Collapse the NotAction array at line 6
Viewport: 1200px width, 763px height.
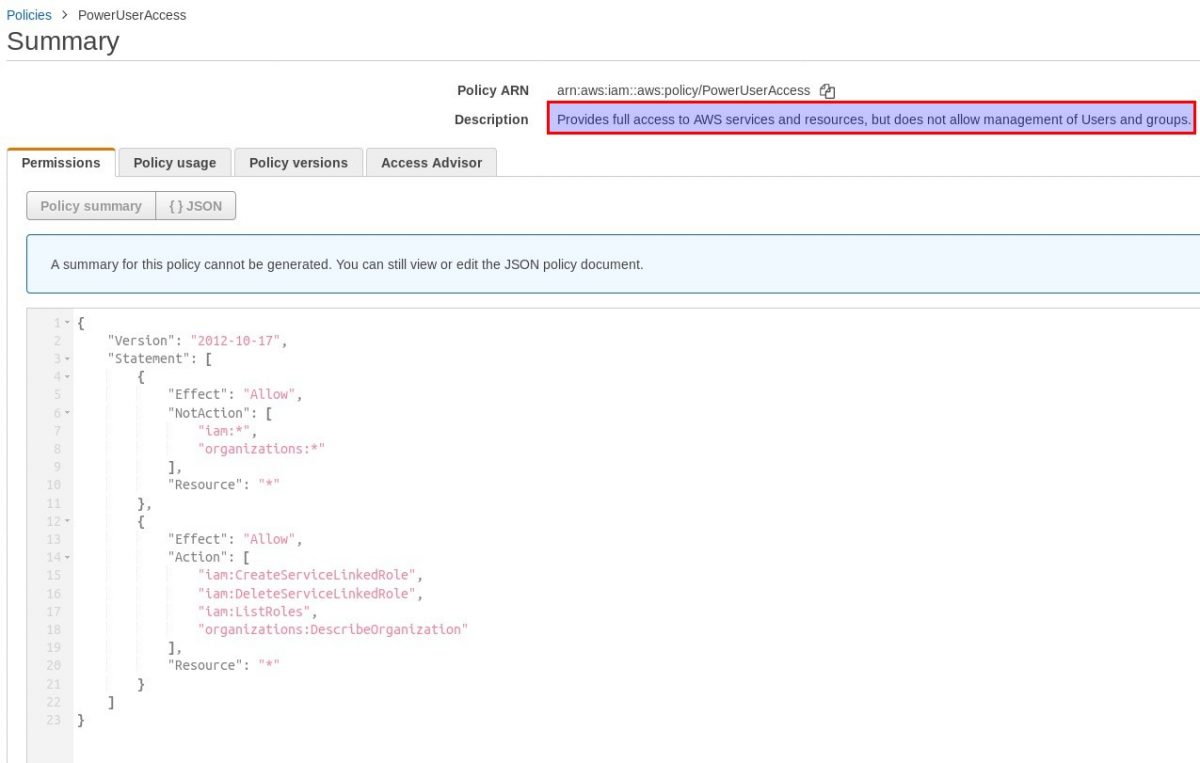(x=68, y=413)
